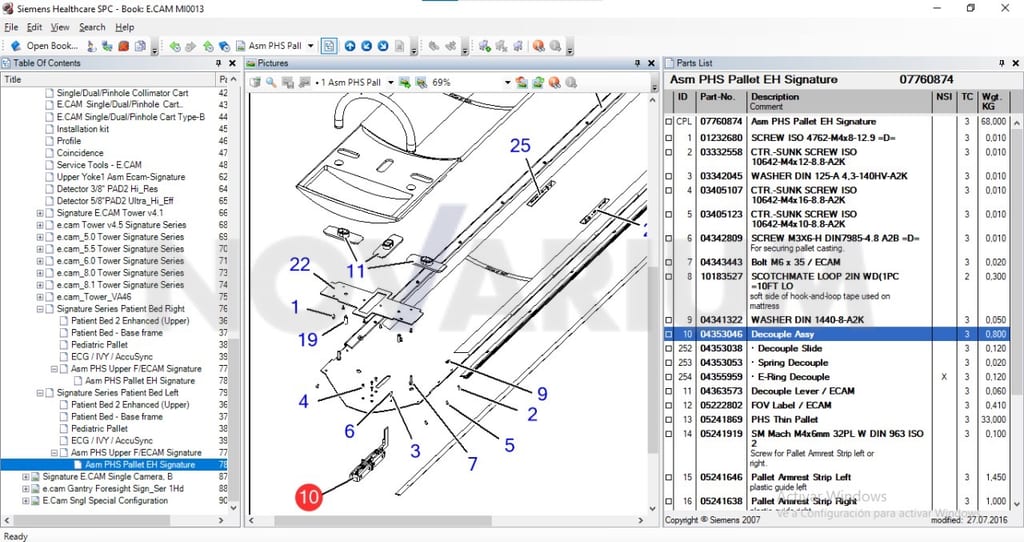The image size is (1024, 542).
Task: Expand e.cam_Tower_VA46 tree node
Action: 40,296
